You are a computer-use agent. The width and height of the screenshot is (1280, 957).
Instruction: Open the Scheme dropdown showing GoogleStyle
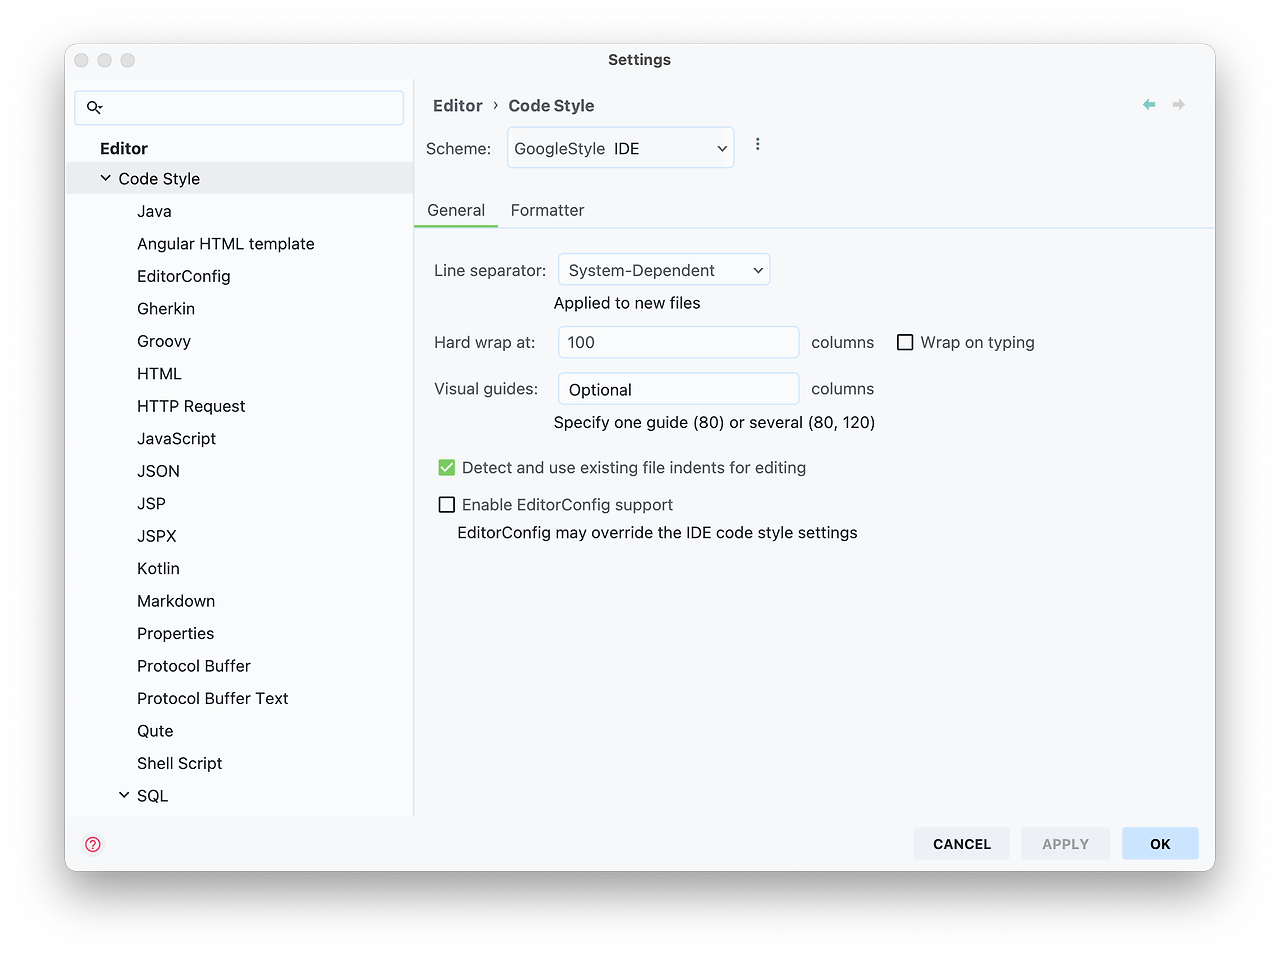point(621,148)
